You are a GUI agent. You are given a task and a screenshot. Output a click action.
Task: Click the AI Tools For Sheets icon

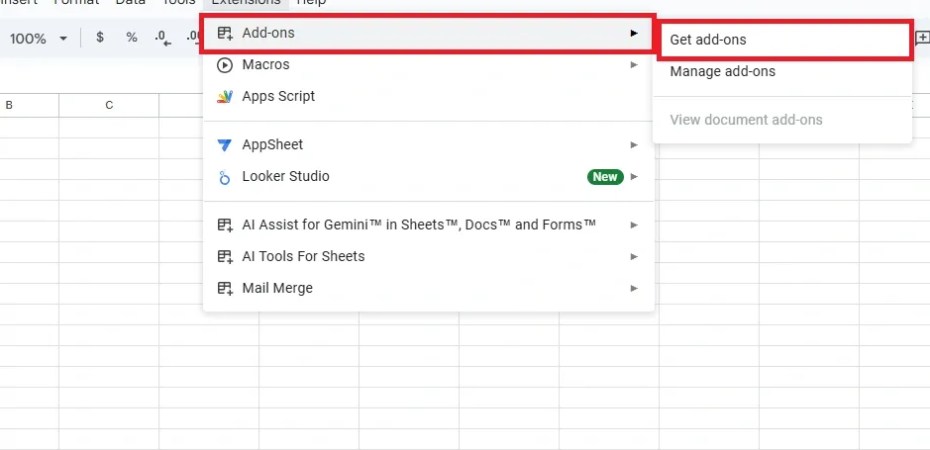click(x=224, y=256)
